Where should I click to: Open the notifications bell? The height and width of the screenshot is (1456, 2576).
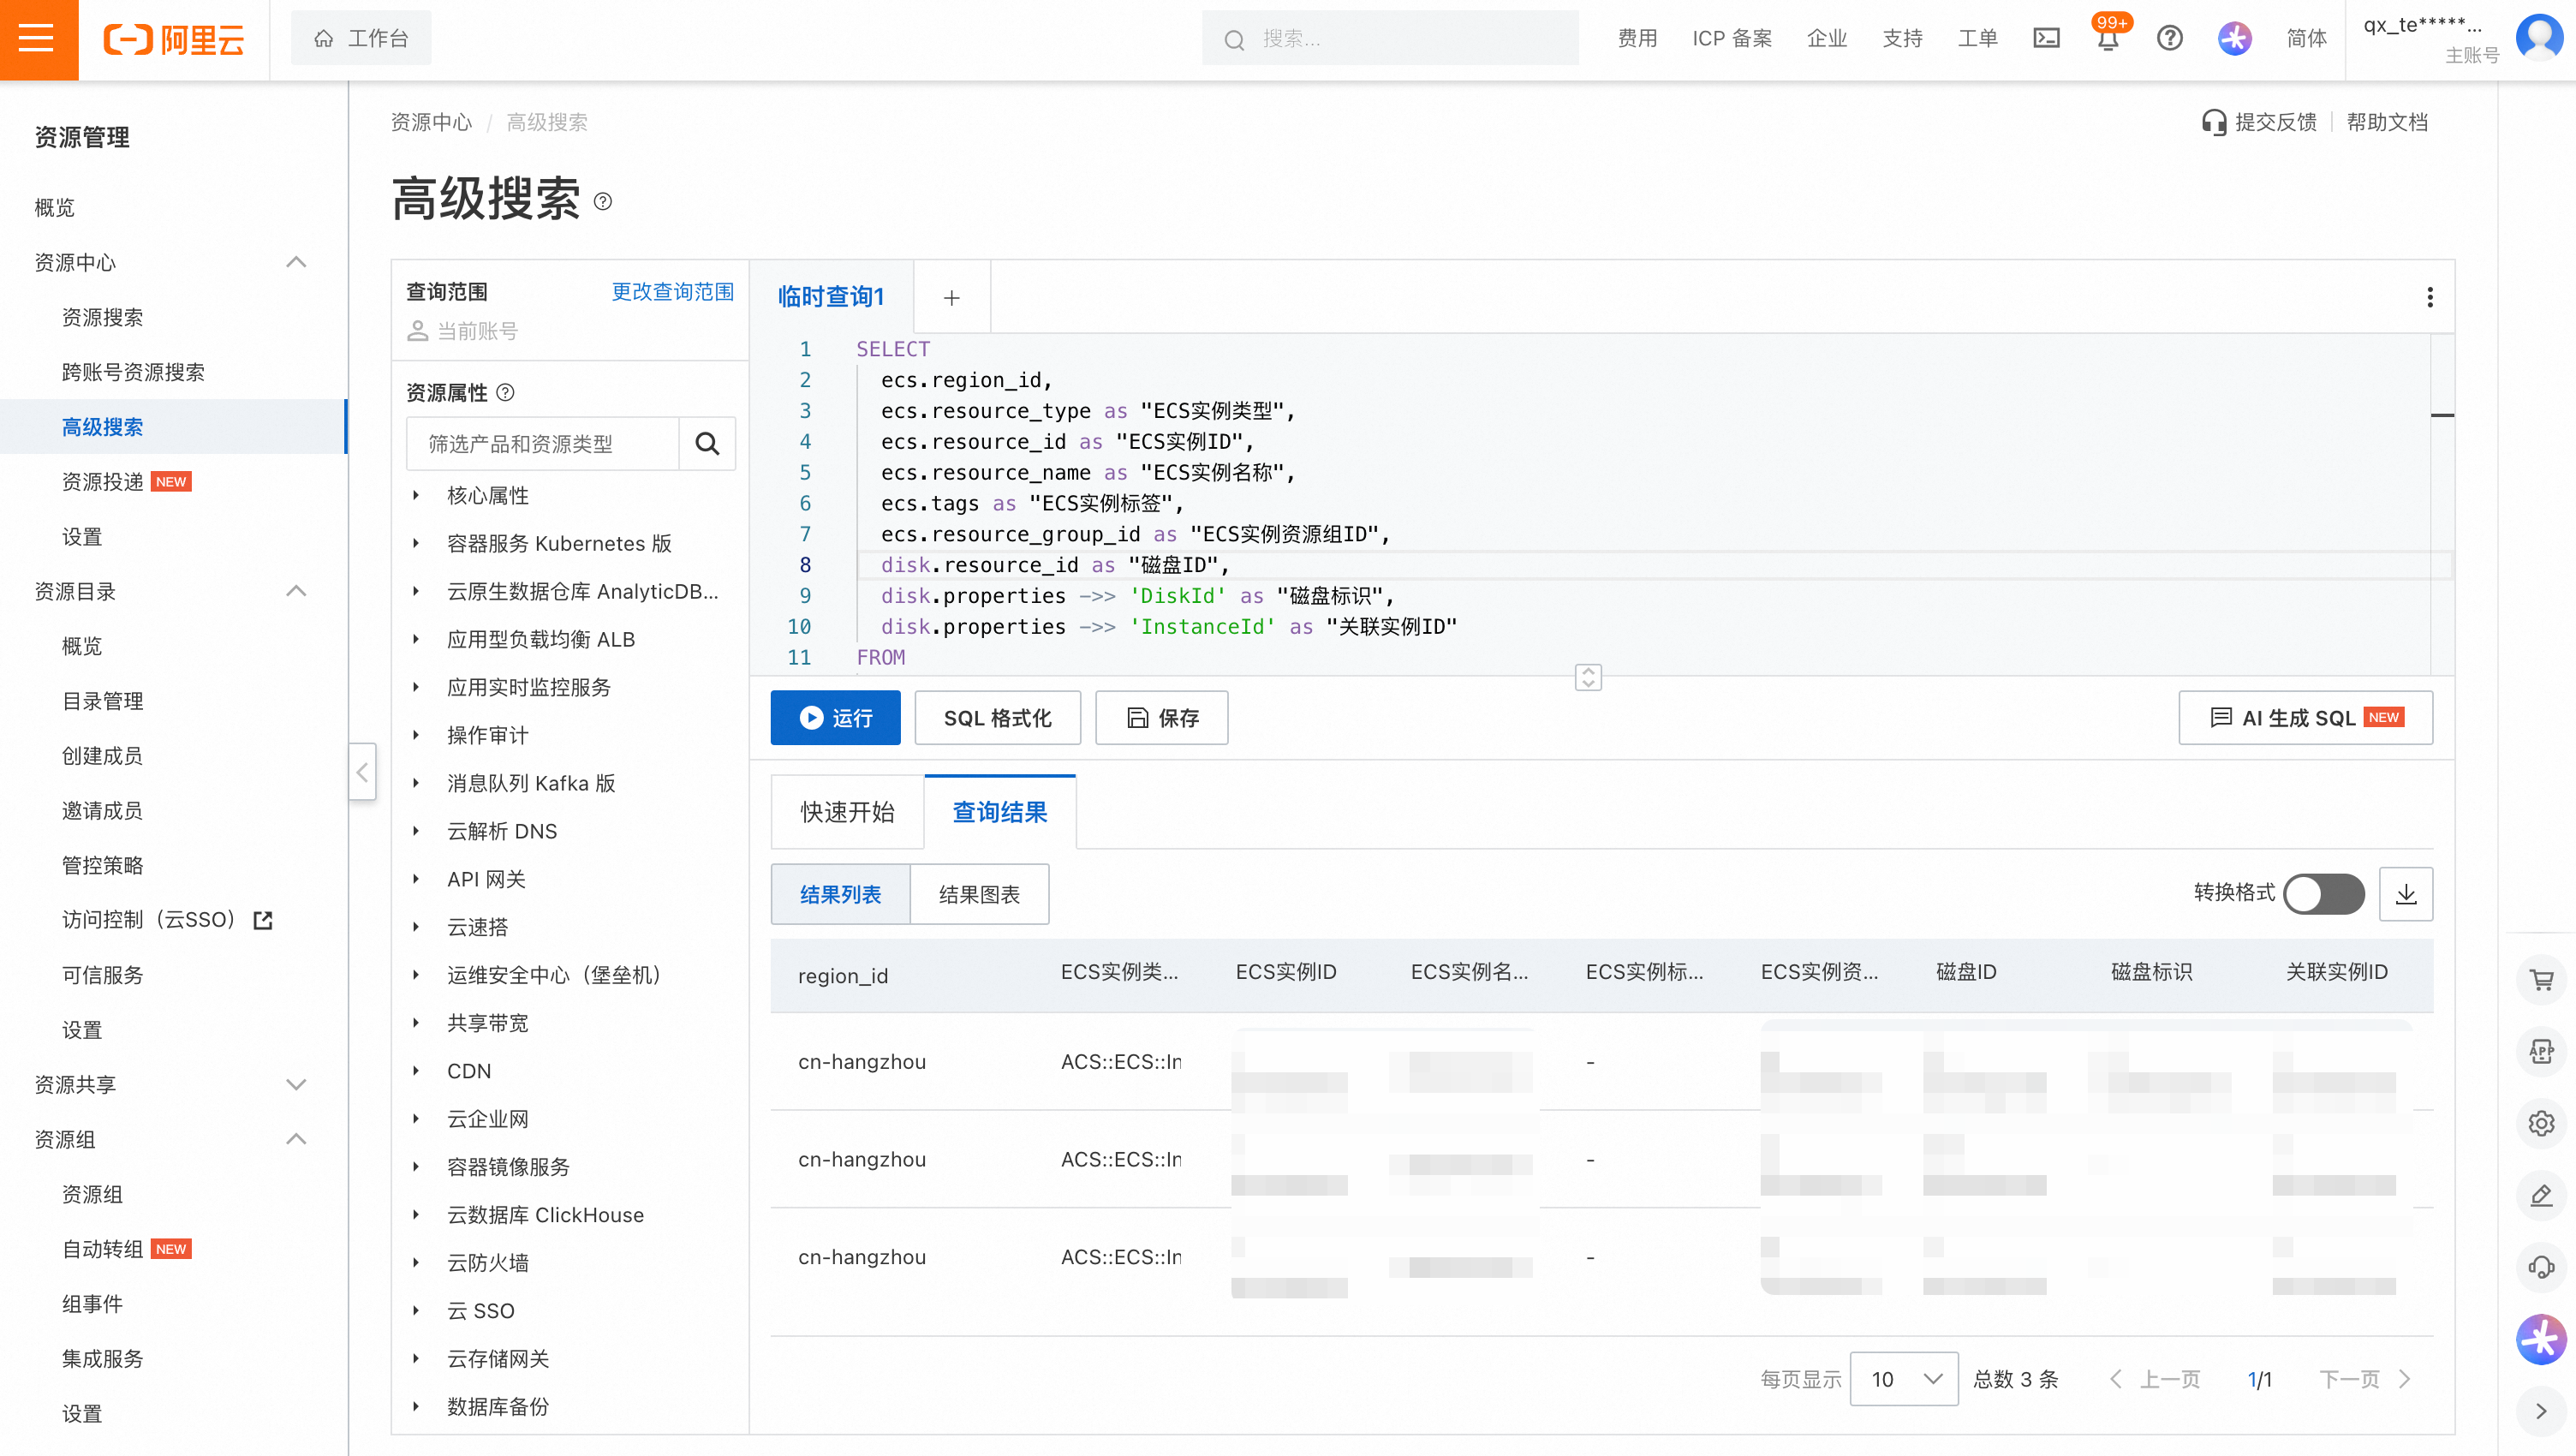(2107, 39)
